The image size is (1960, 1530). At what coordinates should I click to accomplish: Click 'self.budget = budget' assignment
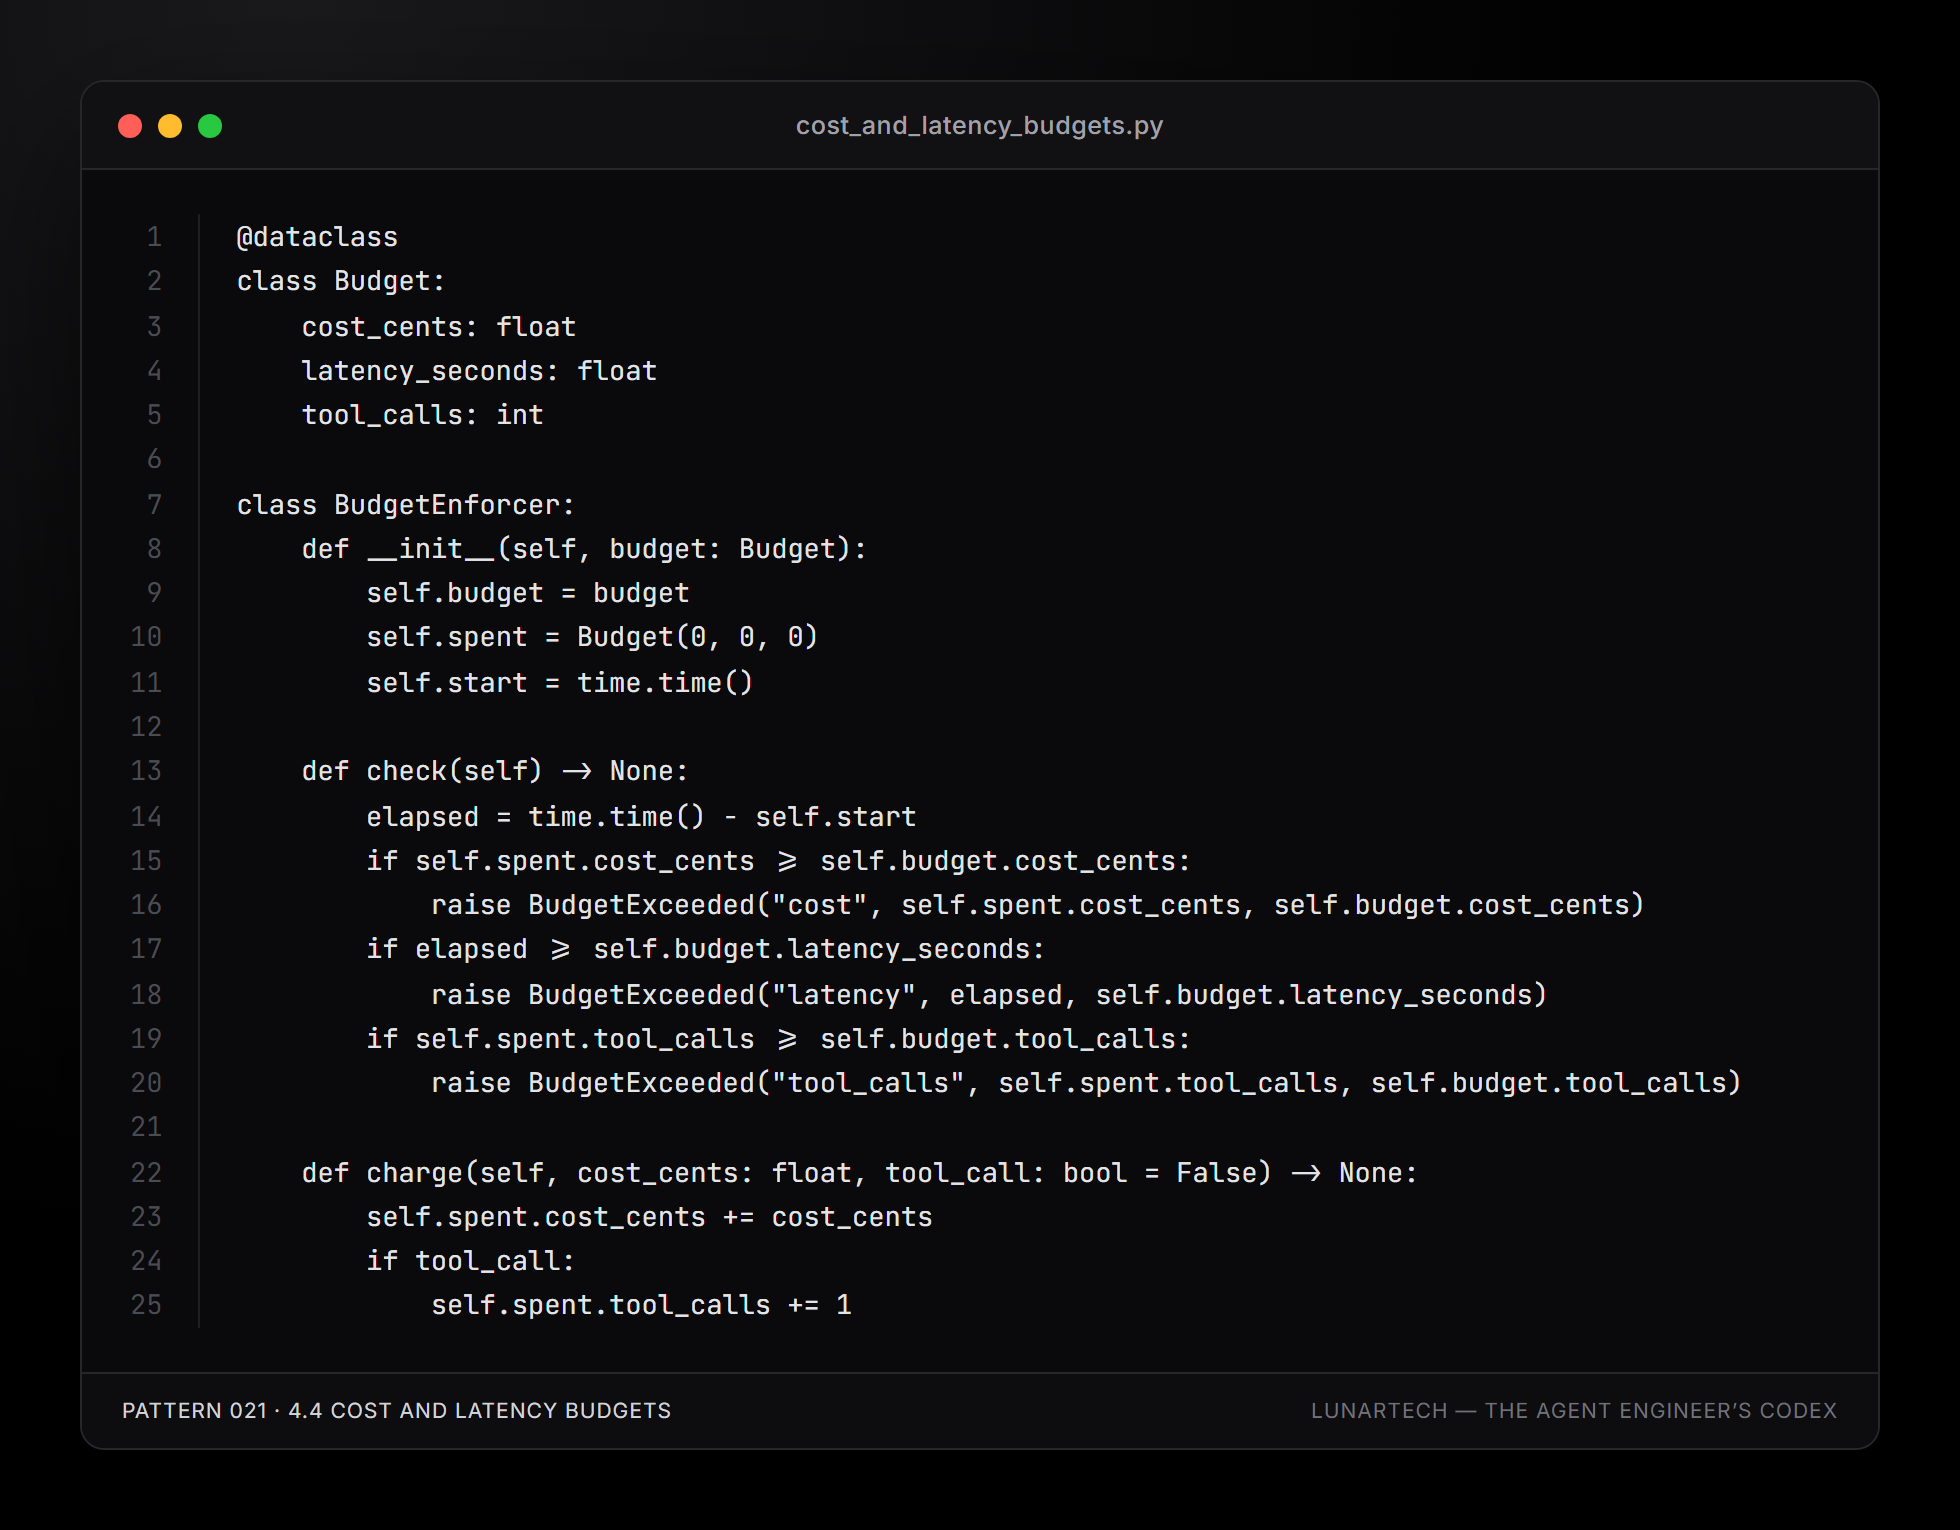(528, 593)
